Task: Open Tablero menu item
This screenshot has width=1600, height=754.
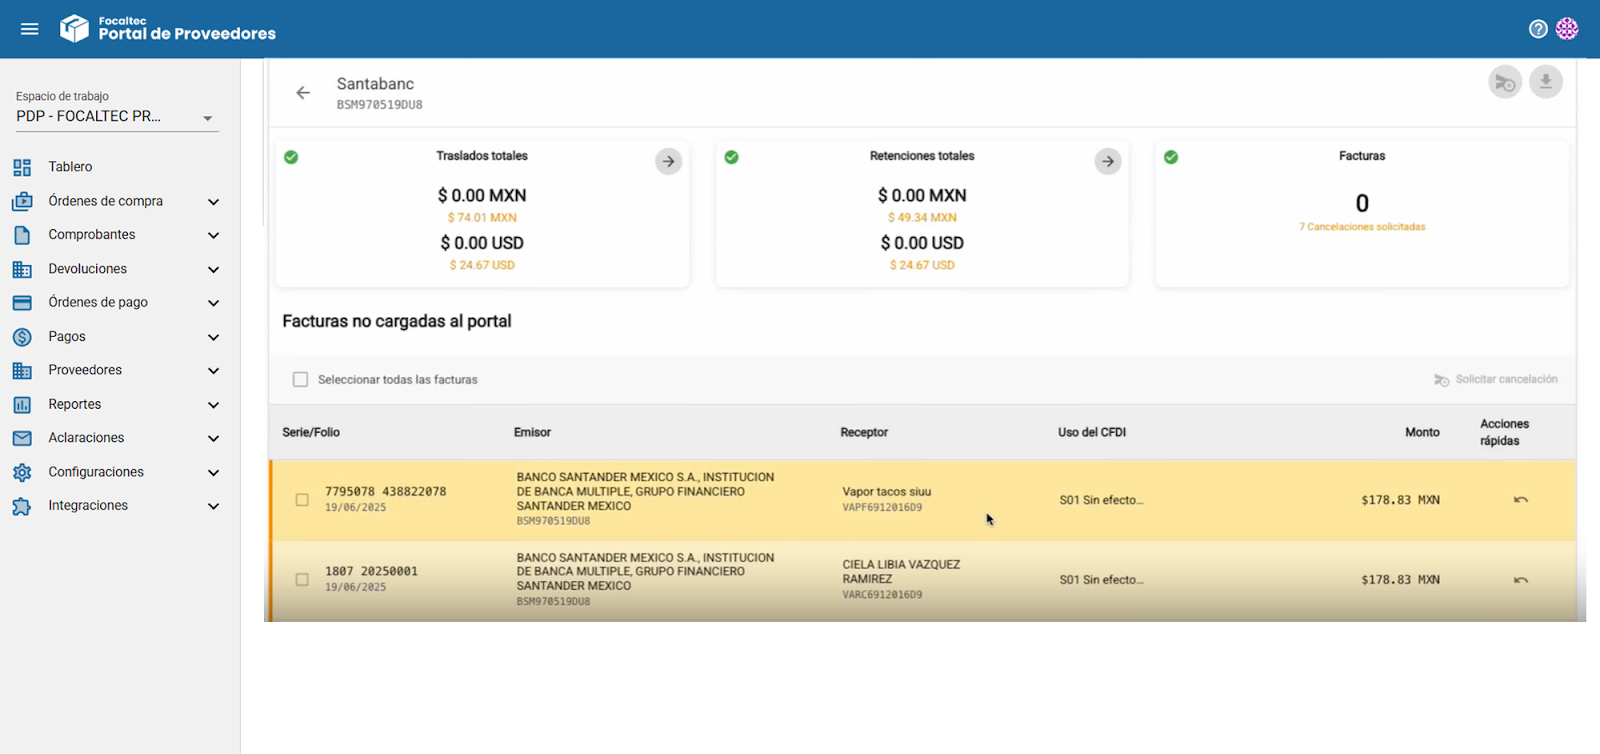Action: pyautogui.click(x=70, y=167)
